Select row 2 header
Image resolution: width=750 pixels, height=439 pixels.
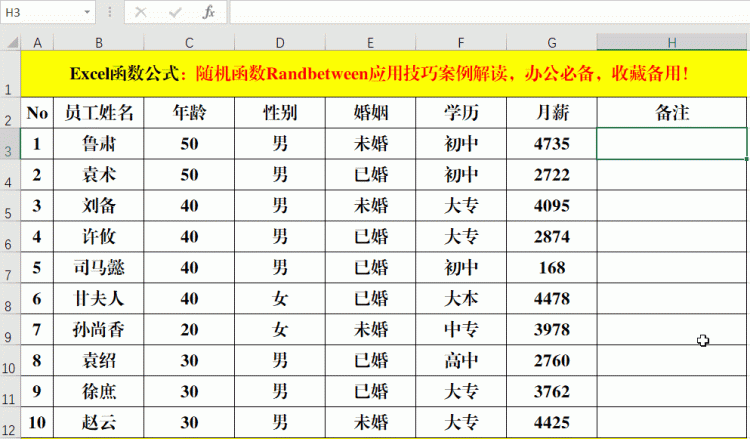pos(10,112)
